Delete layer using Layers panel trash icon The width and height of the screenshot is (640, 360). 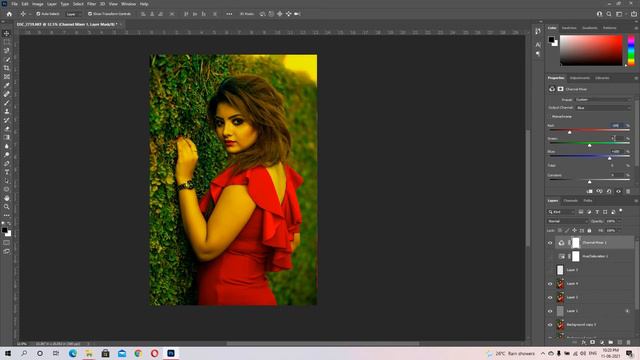click(629, 342)
